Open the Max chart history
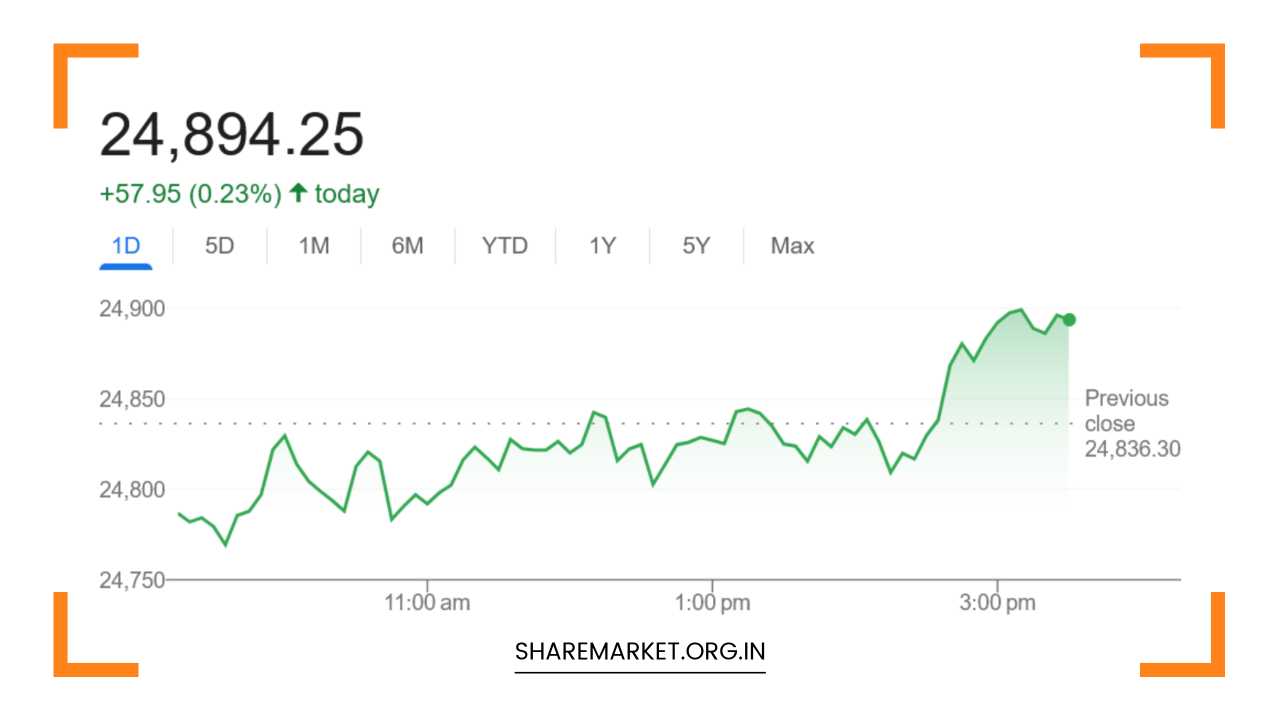The height and width of the screenshot is (720, 1280). pos(791,245)
